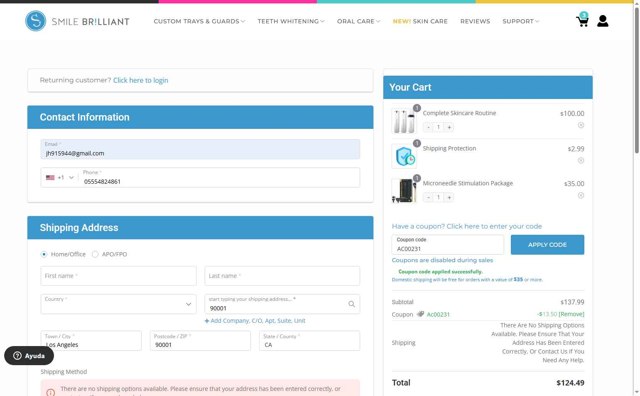Focus the Town / City field
Viewport: 640px width, 396px height.
tap(91, 340)
